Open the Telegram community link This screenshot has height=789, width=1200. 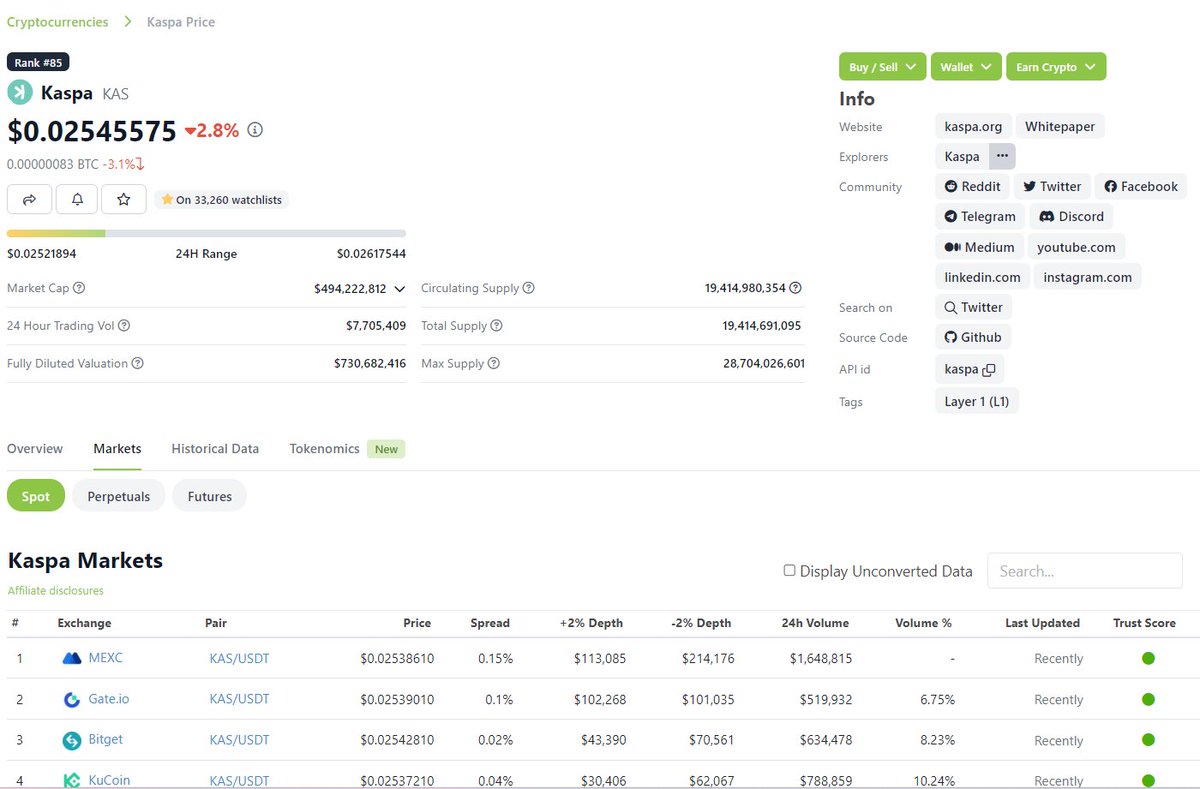(x=979, y=217)
